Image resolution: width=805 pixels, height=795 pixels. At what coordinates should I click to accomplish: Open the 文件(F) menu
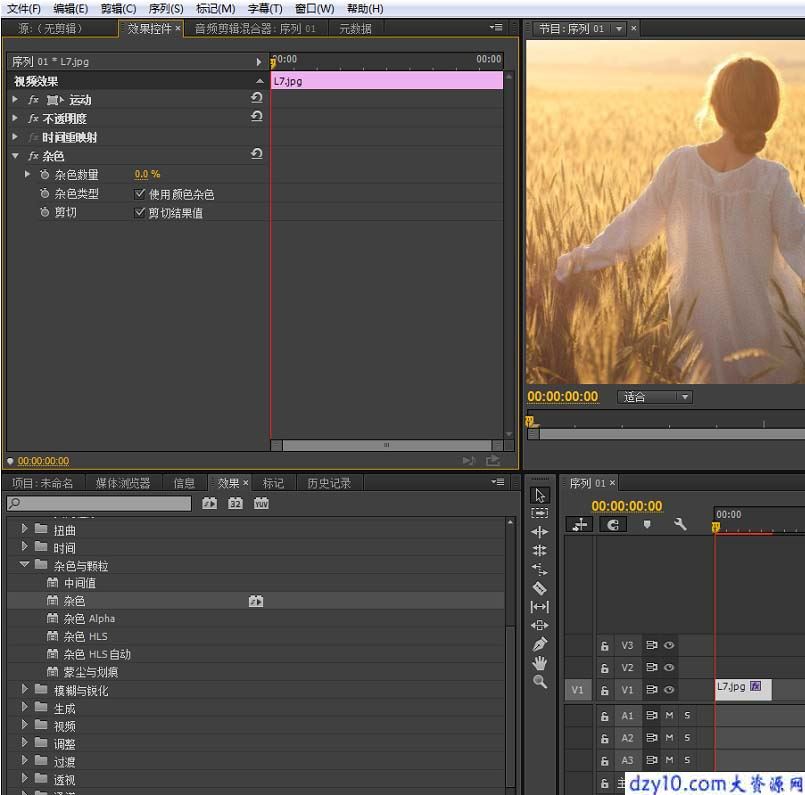[24, 9]
